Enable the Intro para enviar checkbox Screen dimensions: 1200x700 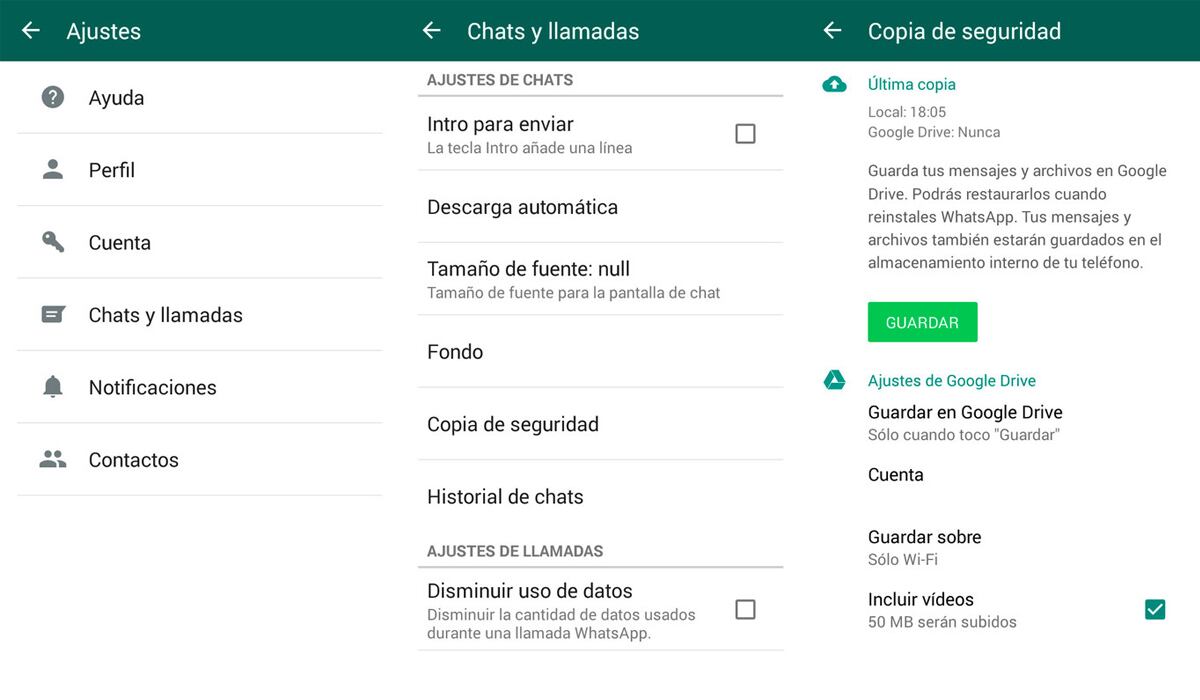744,133
